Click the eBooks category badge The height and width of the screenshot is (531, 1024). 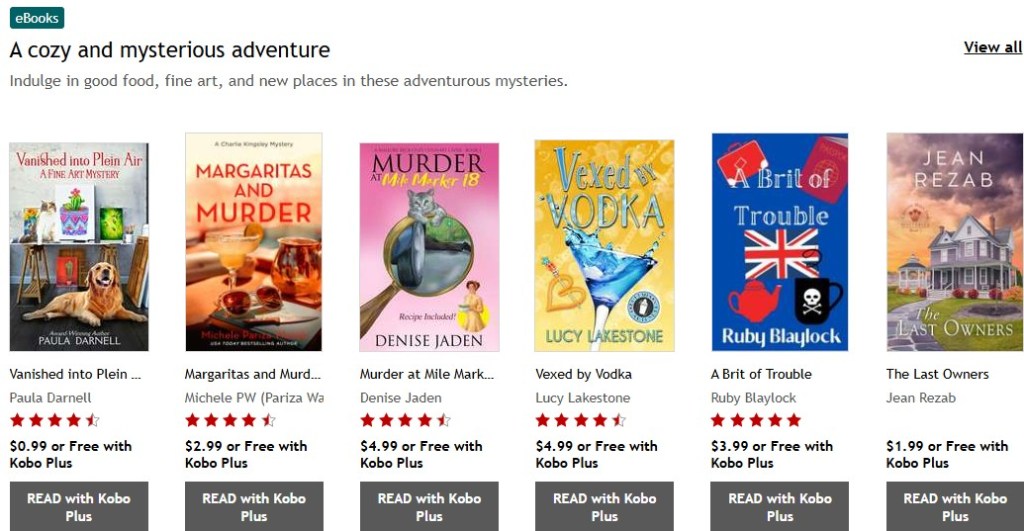pyautogui.click(x=37, y=18)
